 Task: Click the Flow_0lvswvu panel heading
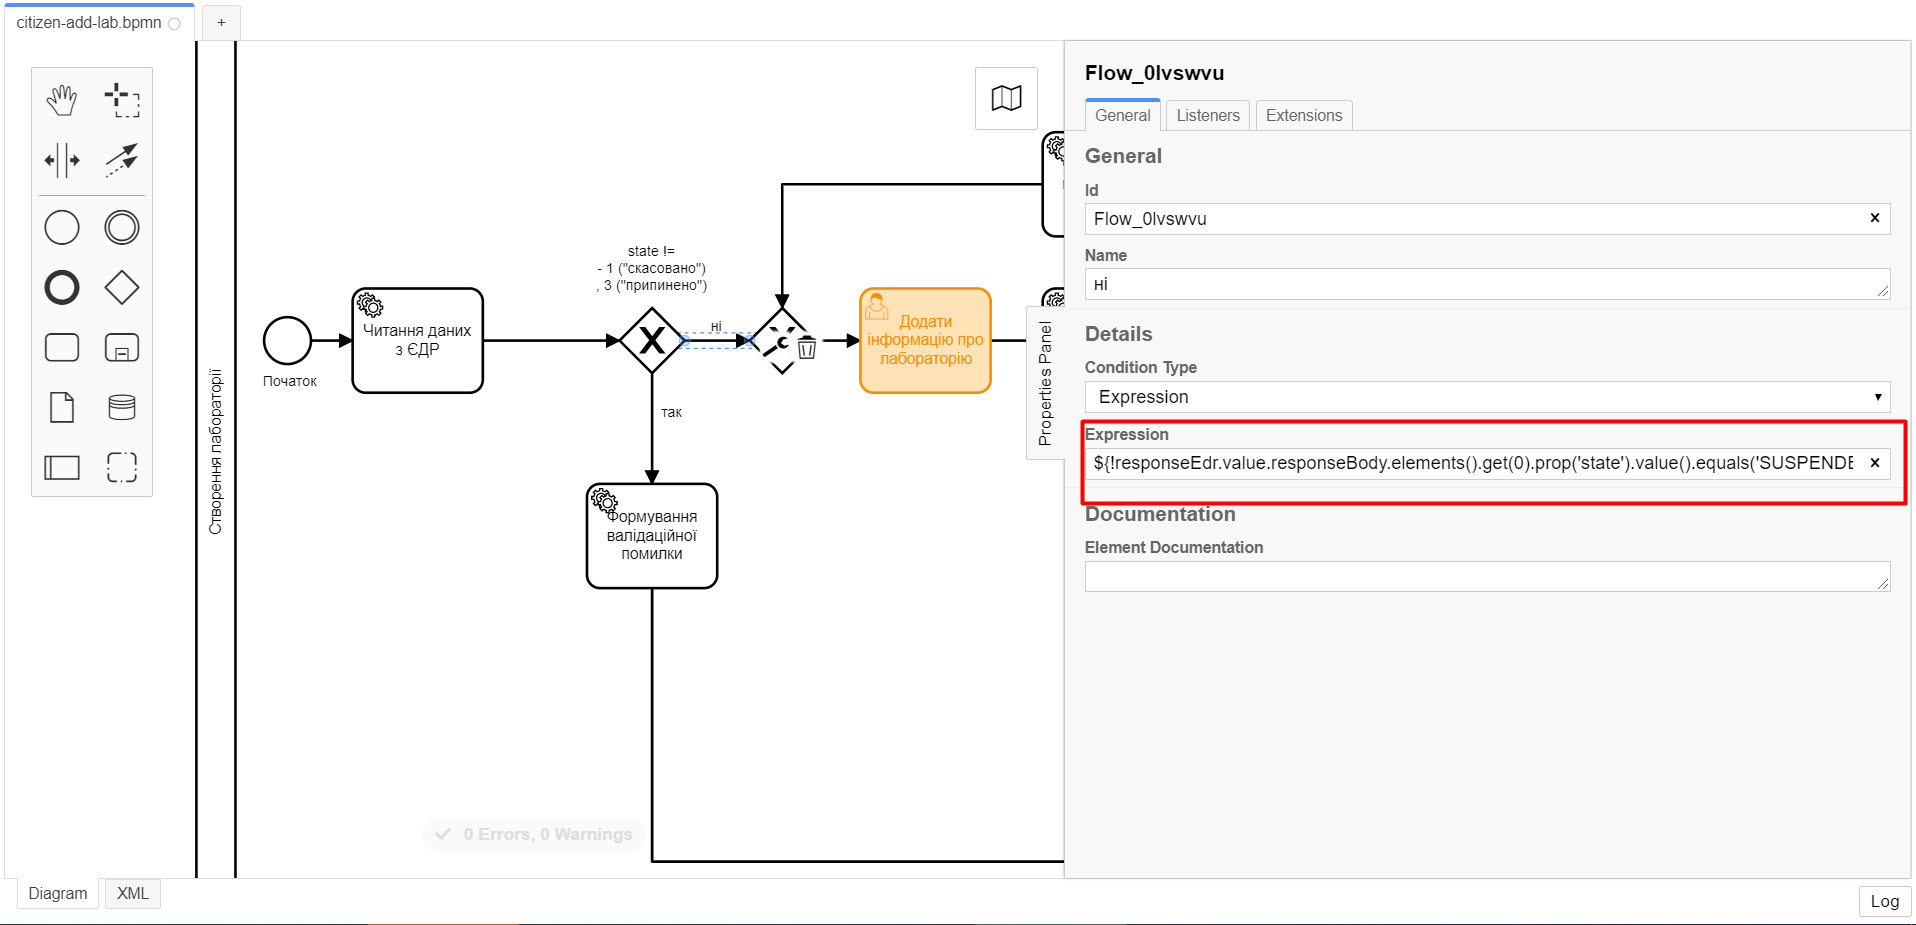click(x=1154, y=73)
